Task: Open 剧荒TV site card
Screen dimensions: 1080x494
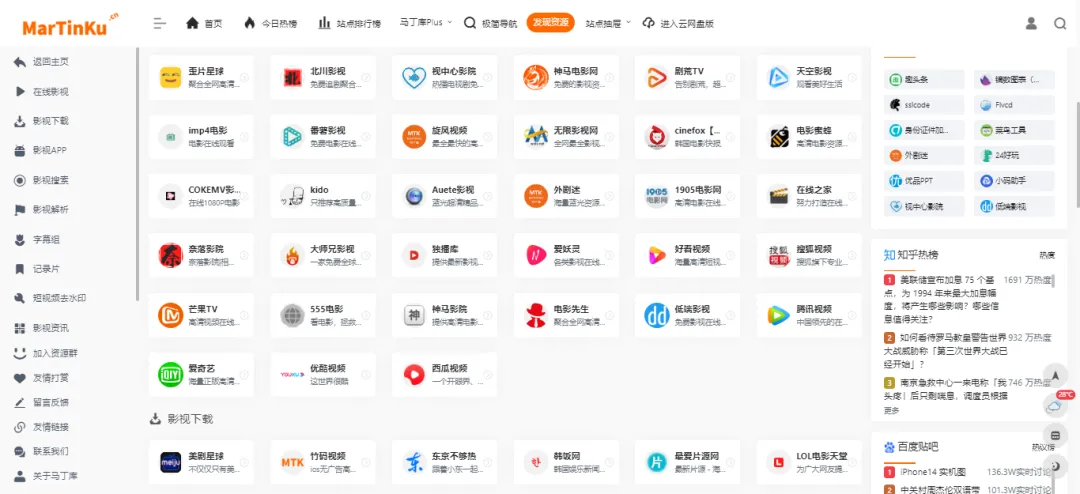Action: coord(687,77)
